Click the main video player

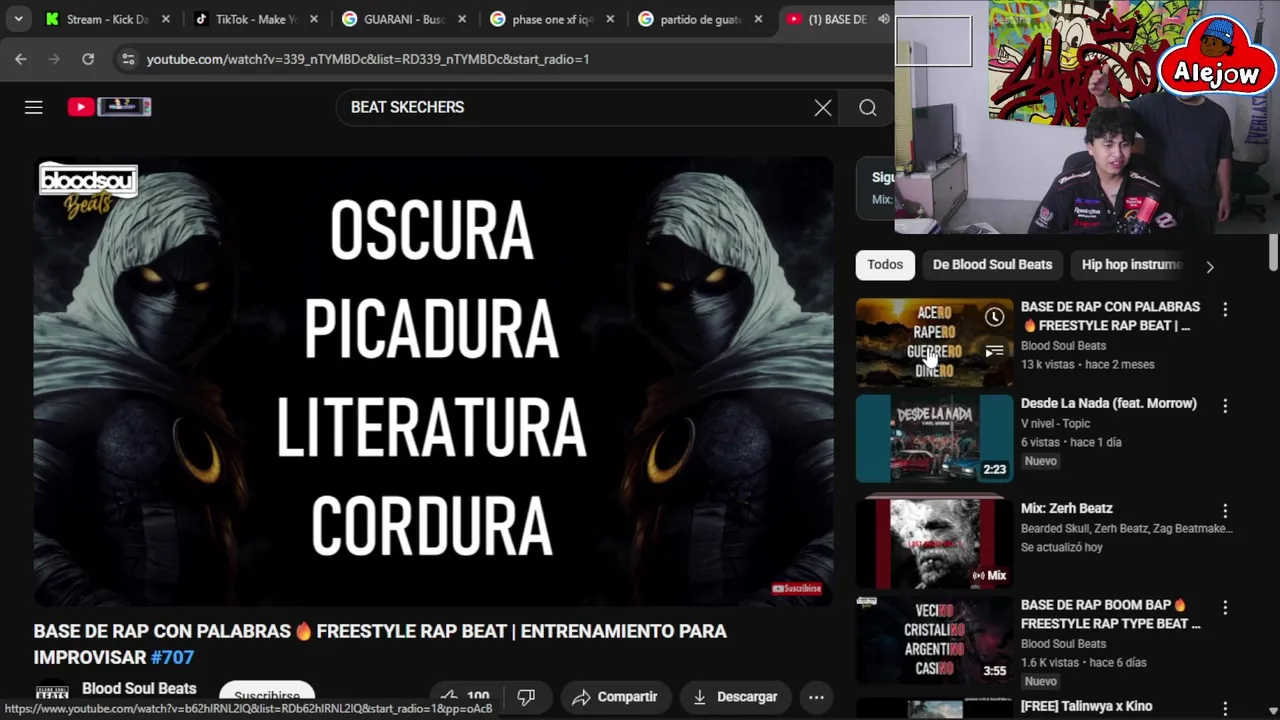click(x=433, y=381)
